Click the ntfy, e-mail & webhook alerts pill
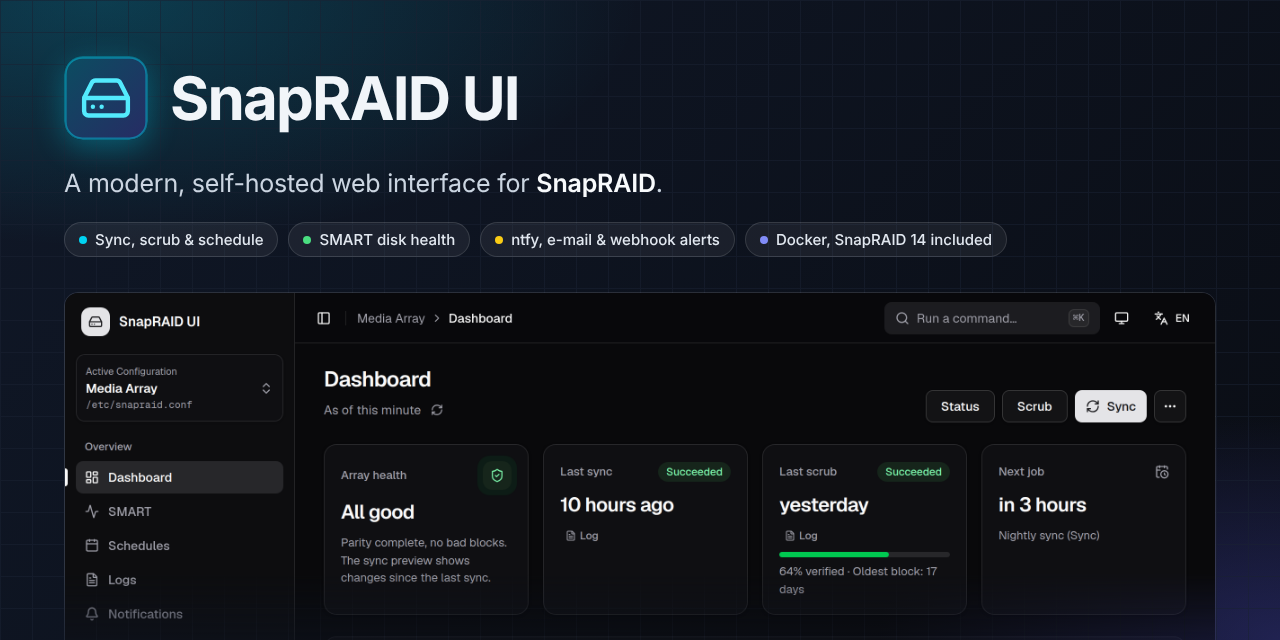 point(607,240)
